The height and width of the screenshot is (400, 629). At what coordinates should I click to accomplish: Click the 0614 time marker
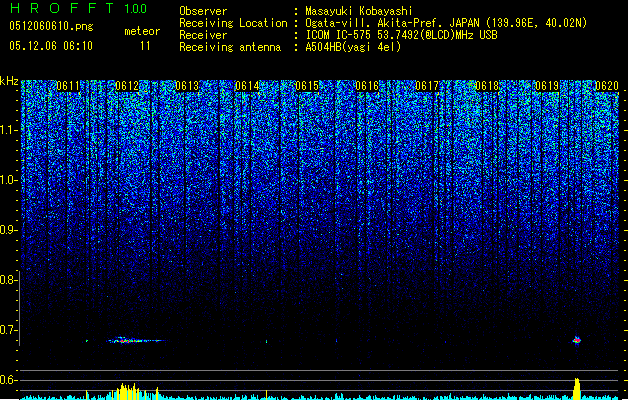point(247,86)
